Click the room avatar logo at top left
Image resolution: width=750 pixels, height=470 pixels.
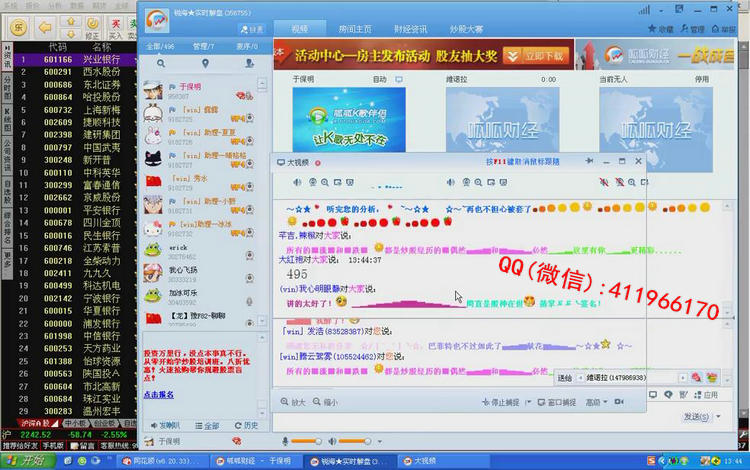157,21
